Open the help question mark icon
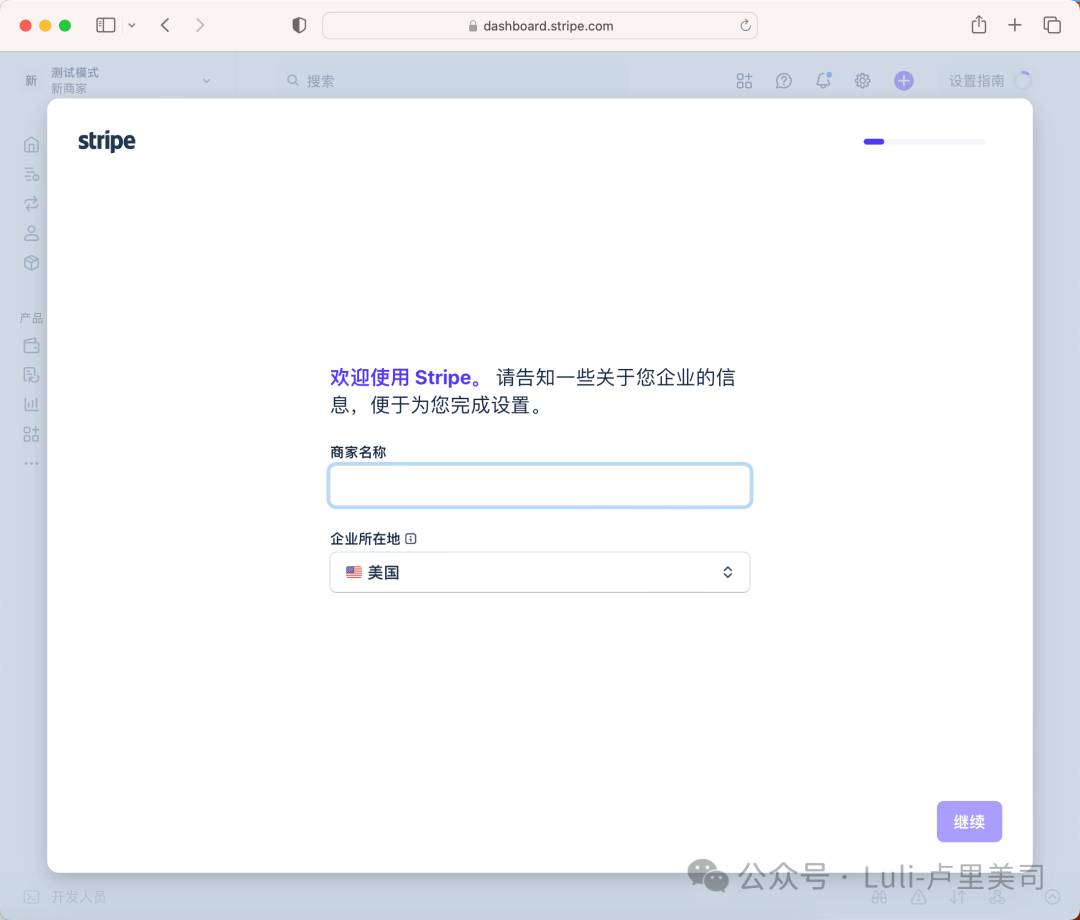 pos(784,81)
